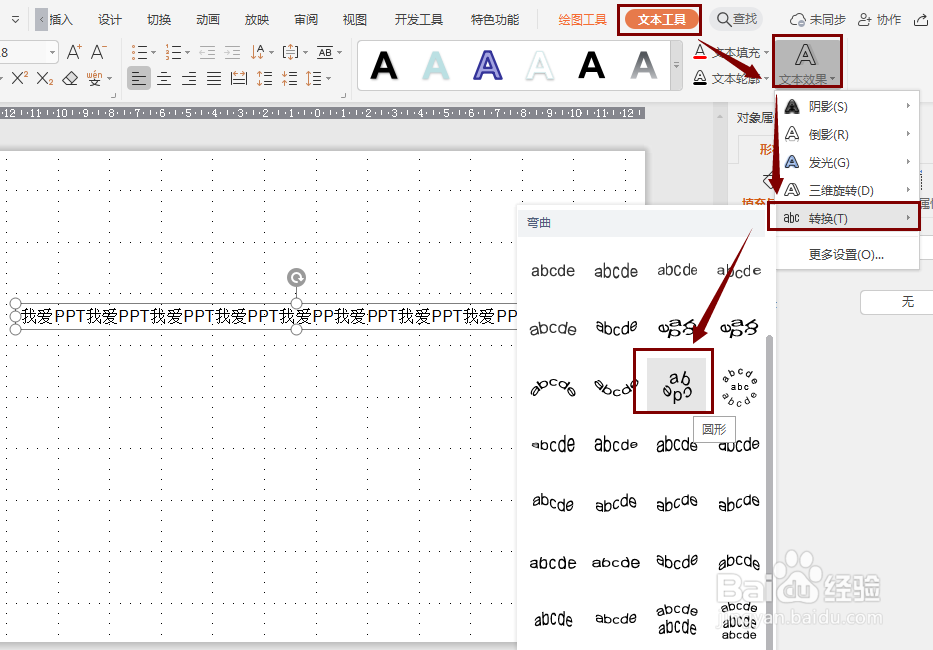Open 更多设置(O)... more settings
The height and width of the screenshot is (650, 933).
pos(846,255)
